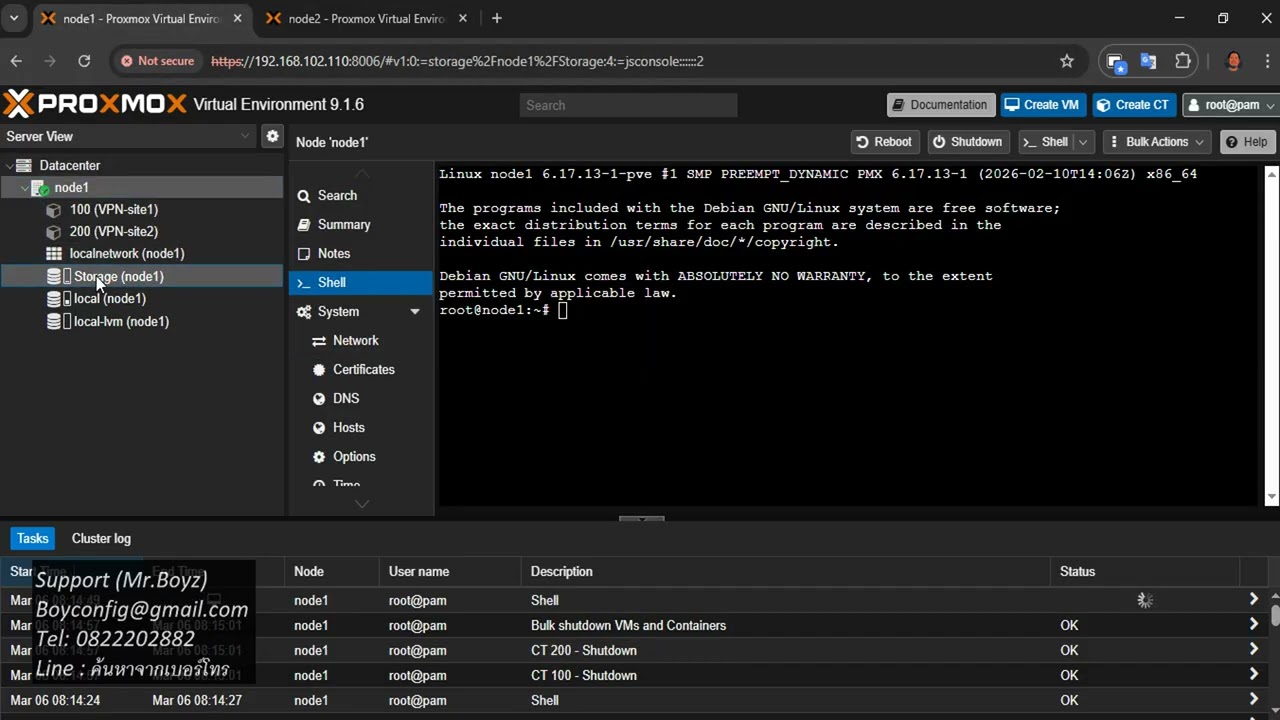Image resolution: width=1280 pixels, height=720 pixels.
Task: Click the Shutdown button
Action: click(x=967, y=142)
